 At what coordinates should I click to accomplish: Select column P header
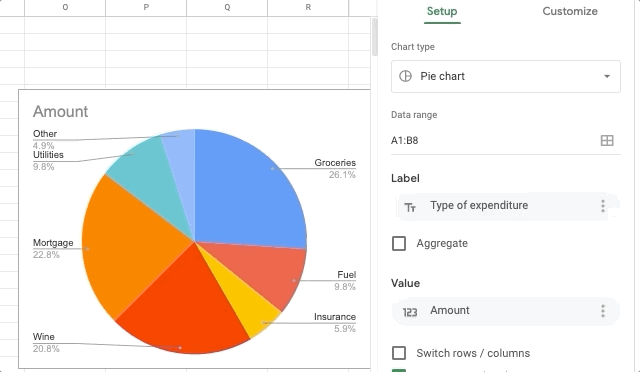click(146, 8)
